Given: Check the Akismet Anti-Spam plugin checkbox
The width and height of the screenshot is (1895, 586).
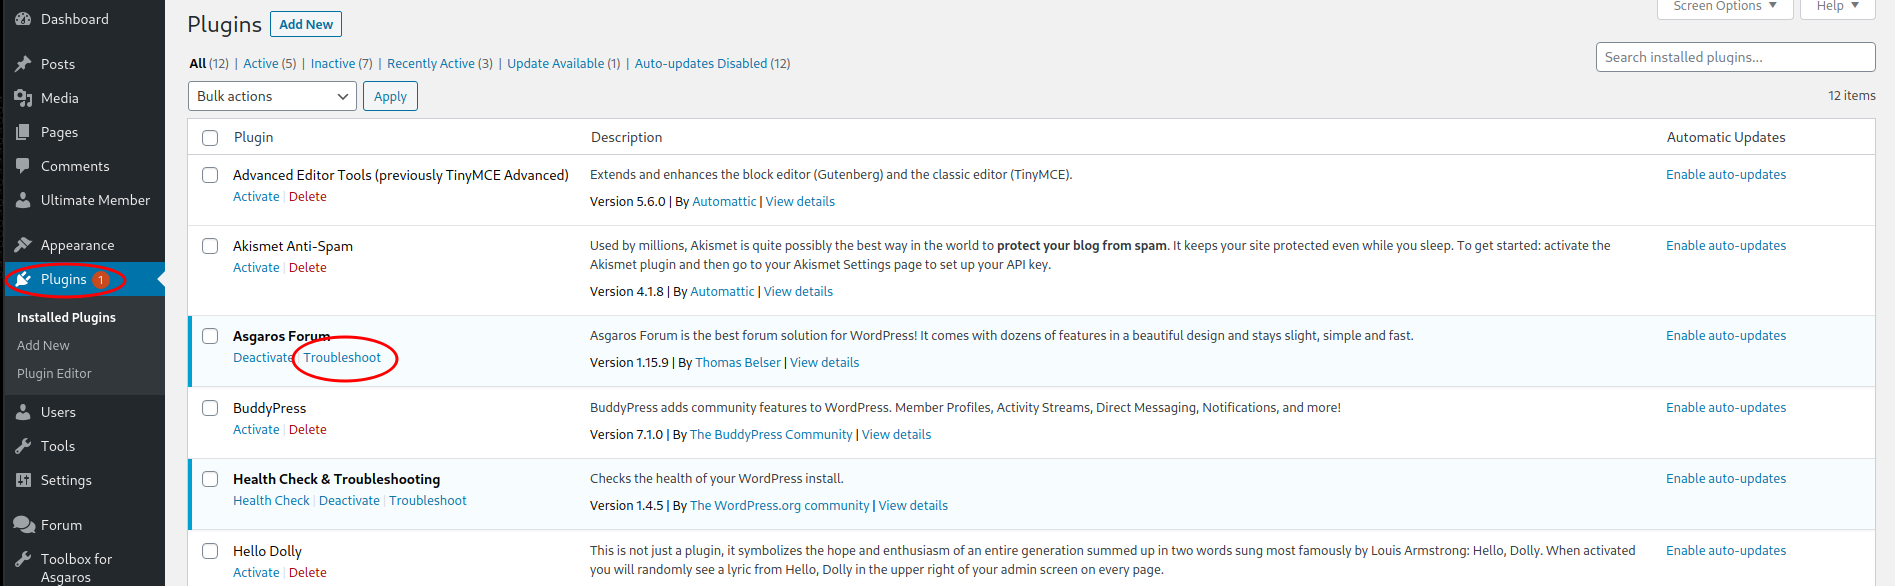Looking at the screenshot, I should click(210, 246).
